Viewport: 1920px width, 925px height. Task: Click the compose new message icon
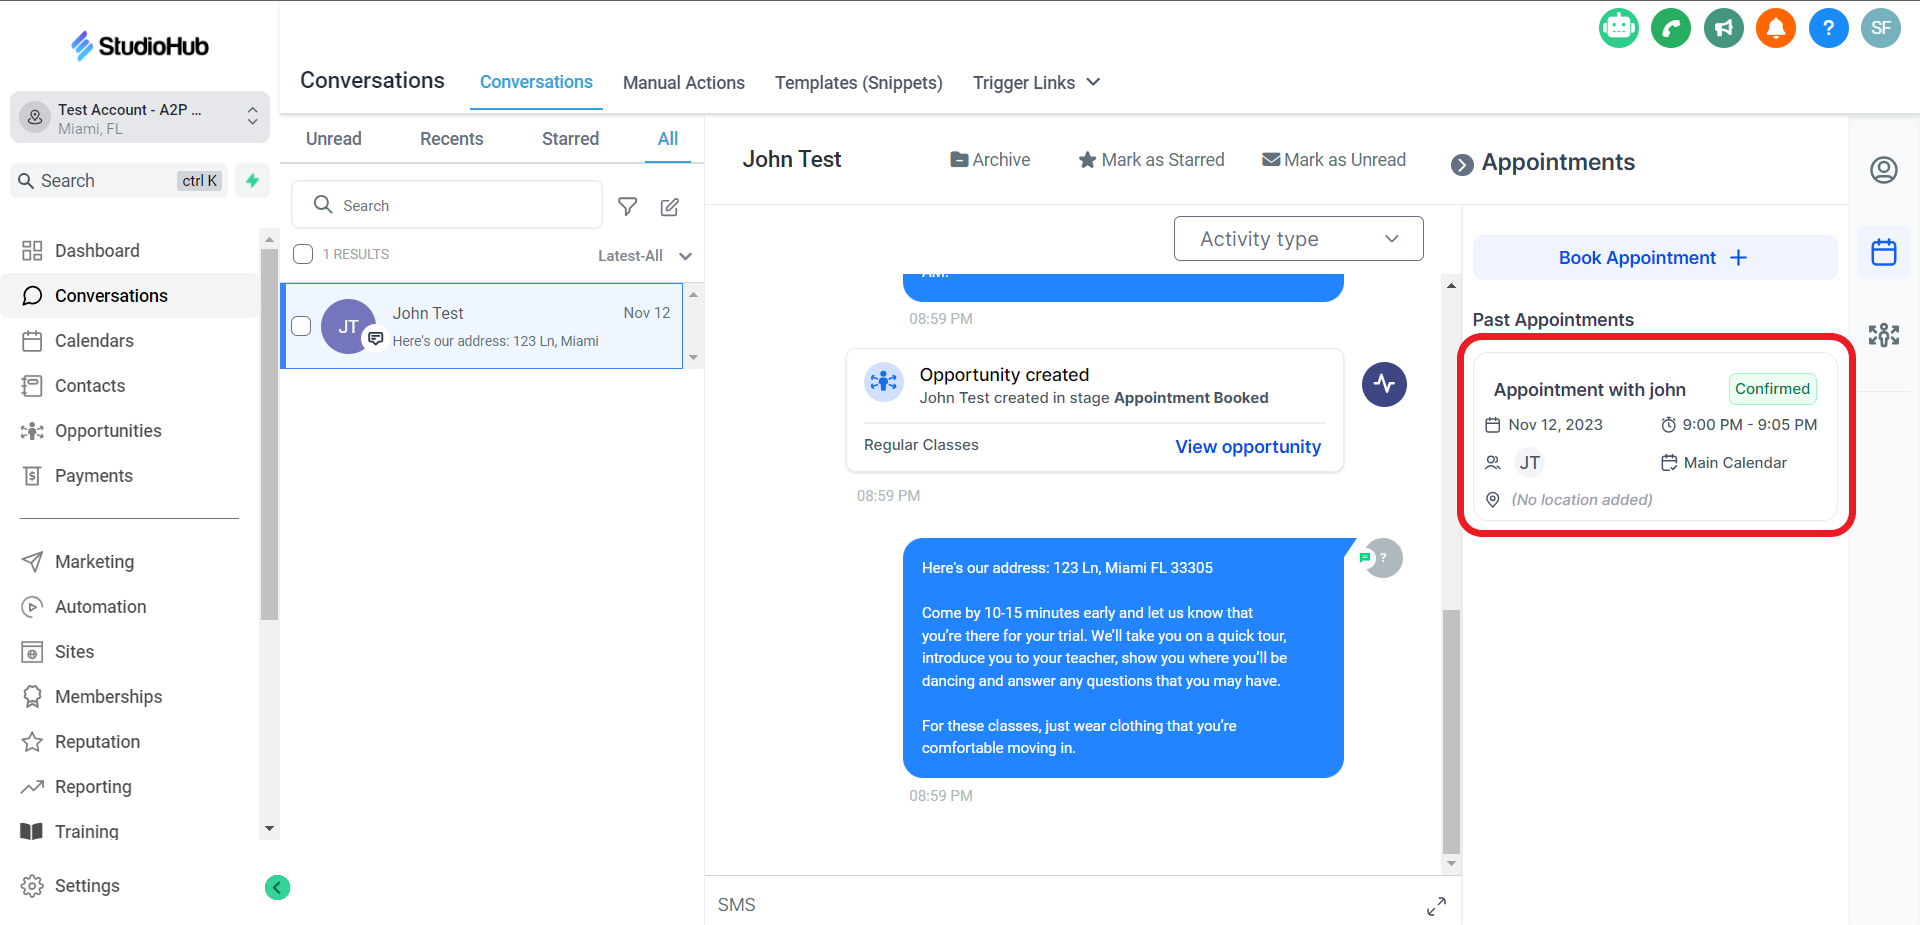[x=670, y=206]
